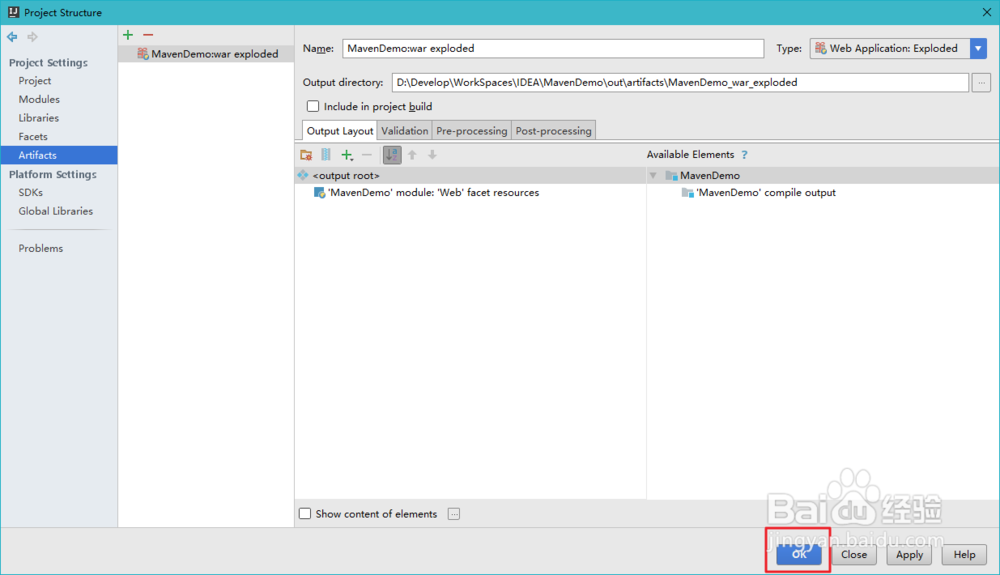Move element up with arrow icon
Viewport: 1000px width, 575px height.
pyautogui.click(x=413, y=155)
